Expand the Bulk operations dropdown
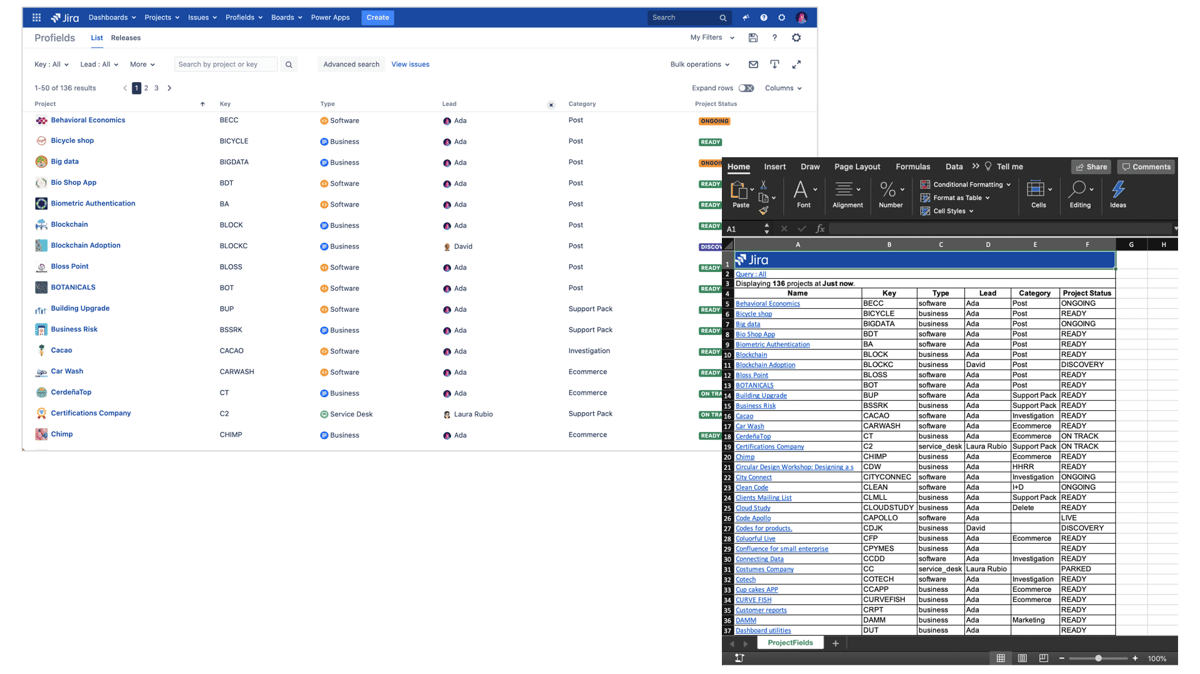 click(x=700, y=64)
